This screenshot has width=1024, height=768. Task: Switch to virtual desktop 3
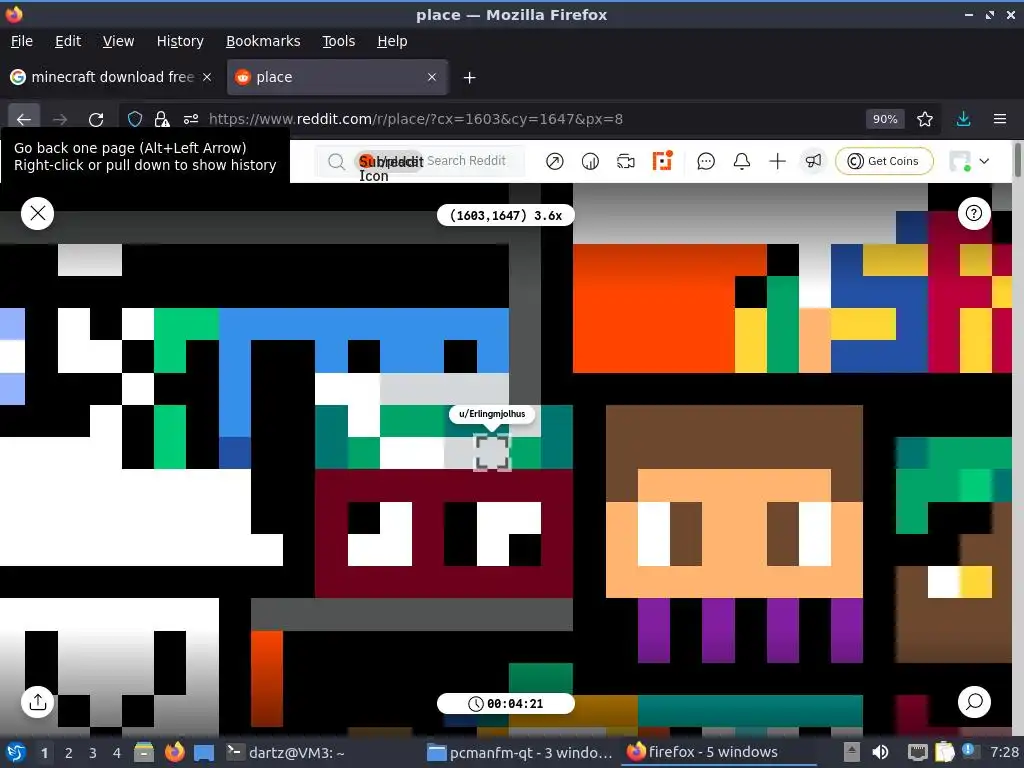[x=93, y=753]
